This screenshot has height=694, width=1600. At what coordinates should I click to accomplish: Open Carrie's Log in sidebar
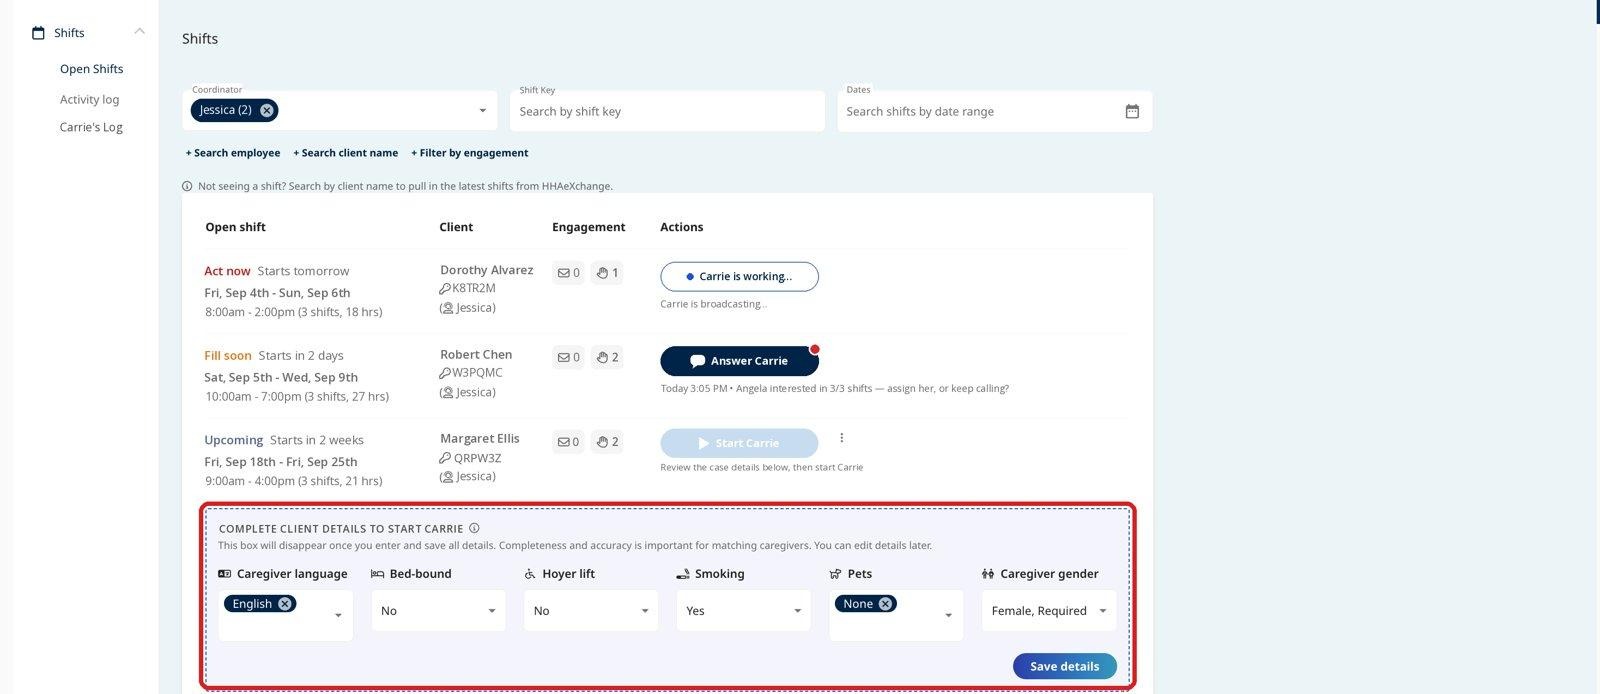[x=91, y=127]
